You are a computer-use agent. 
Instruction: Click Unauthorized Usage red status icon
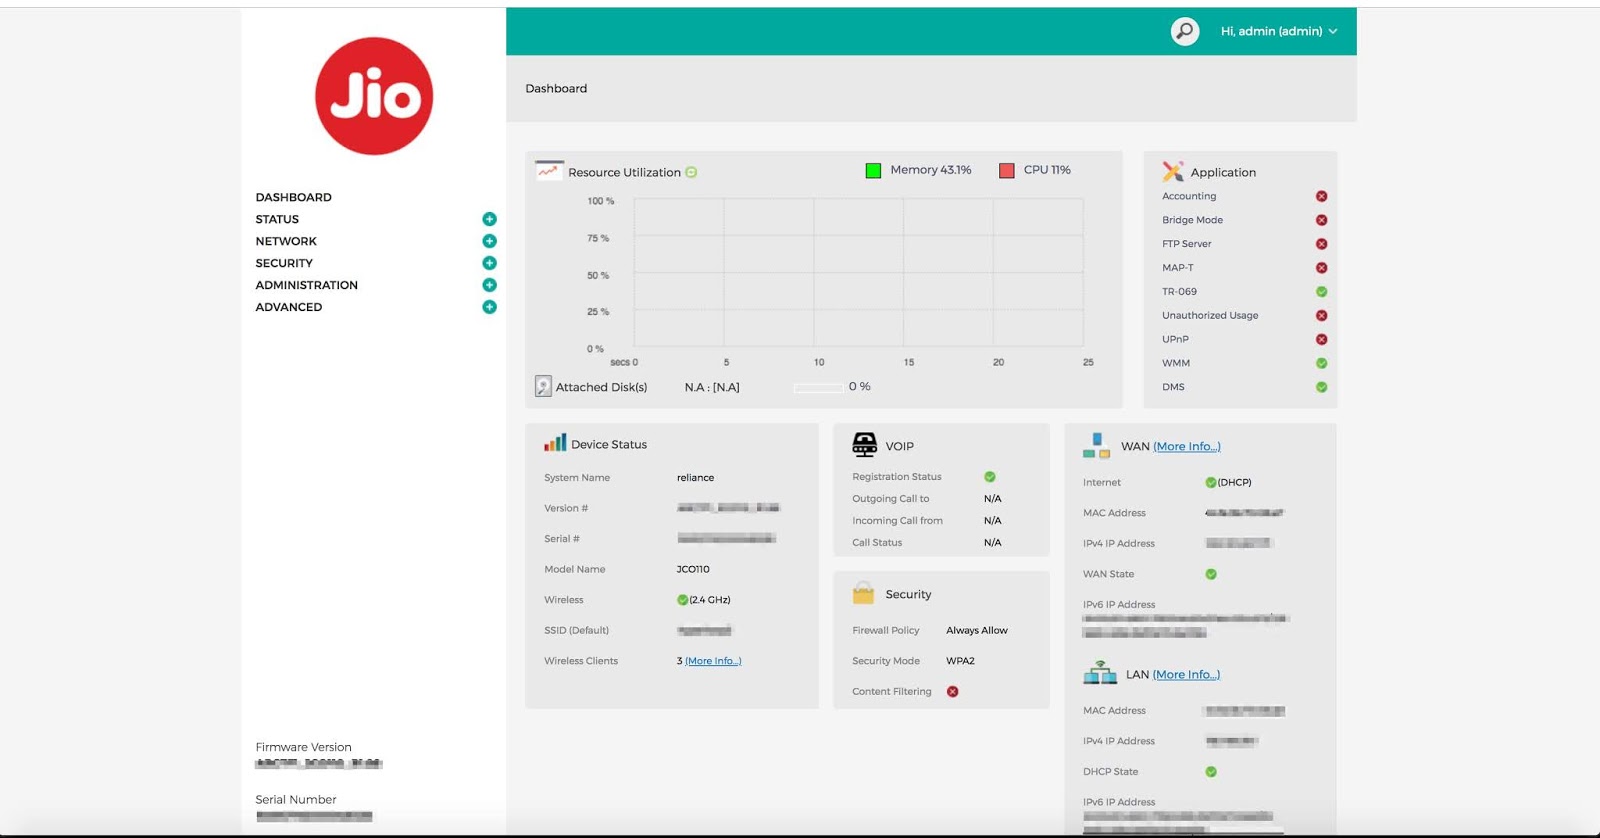click(x=1321, y=315)
